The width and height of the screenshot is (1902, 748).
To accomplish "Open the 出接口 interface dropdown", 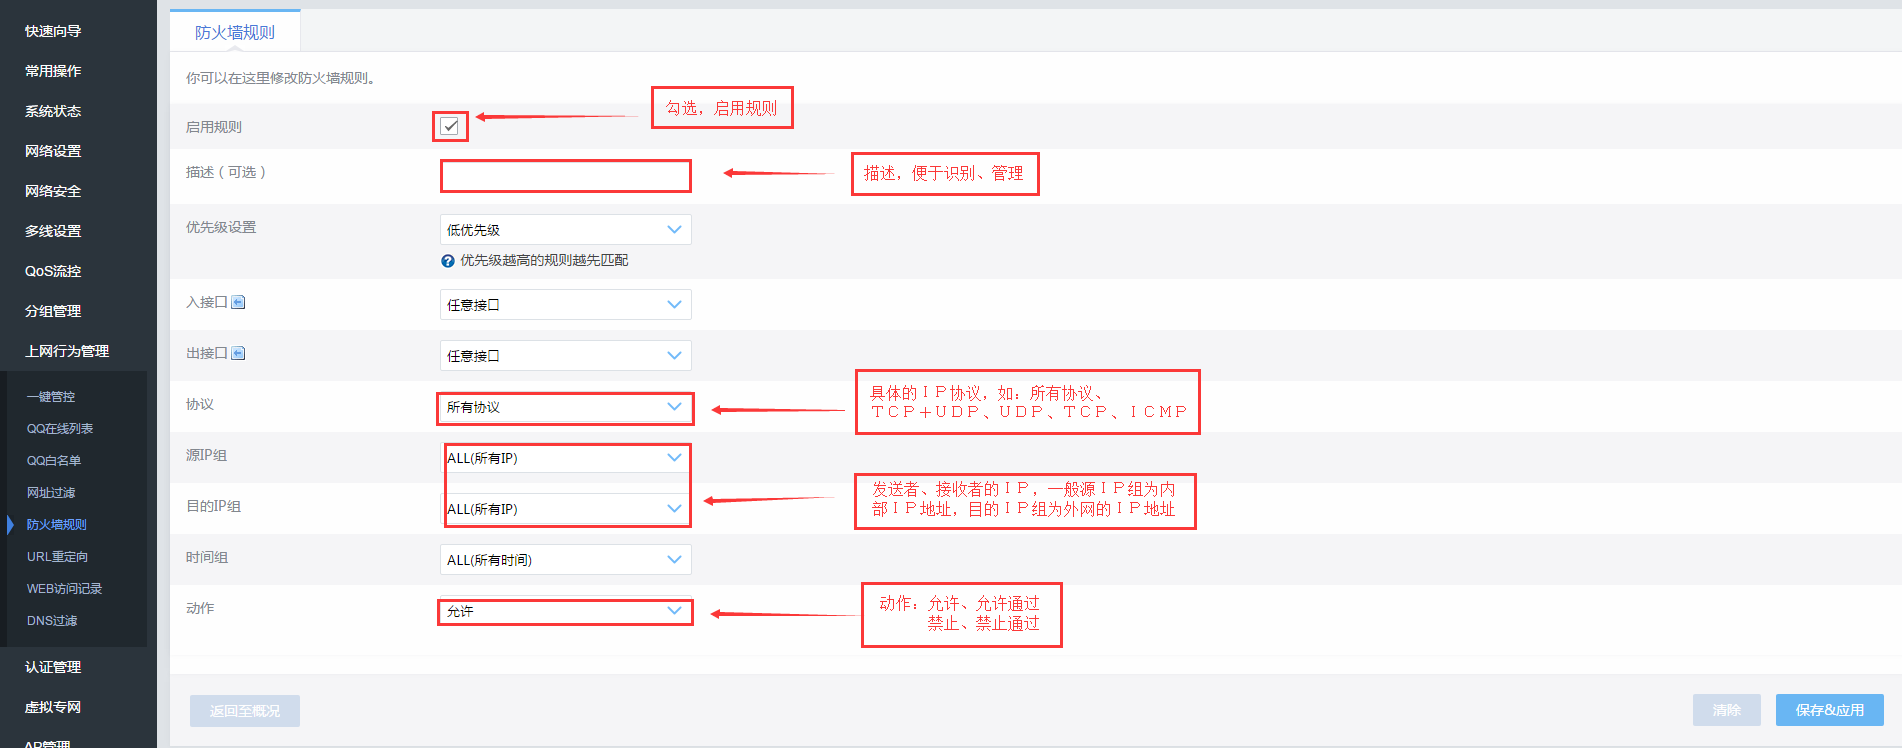I will click(x=565, y=356).
